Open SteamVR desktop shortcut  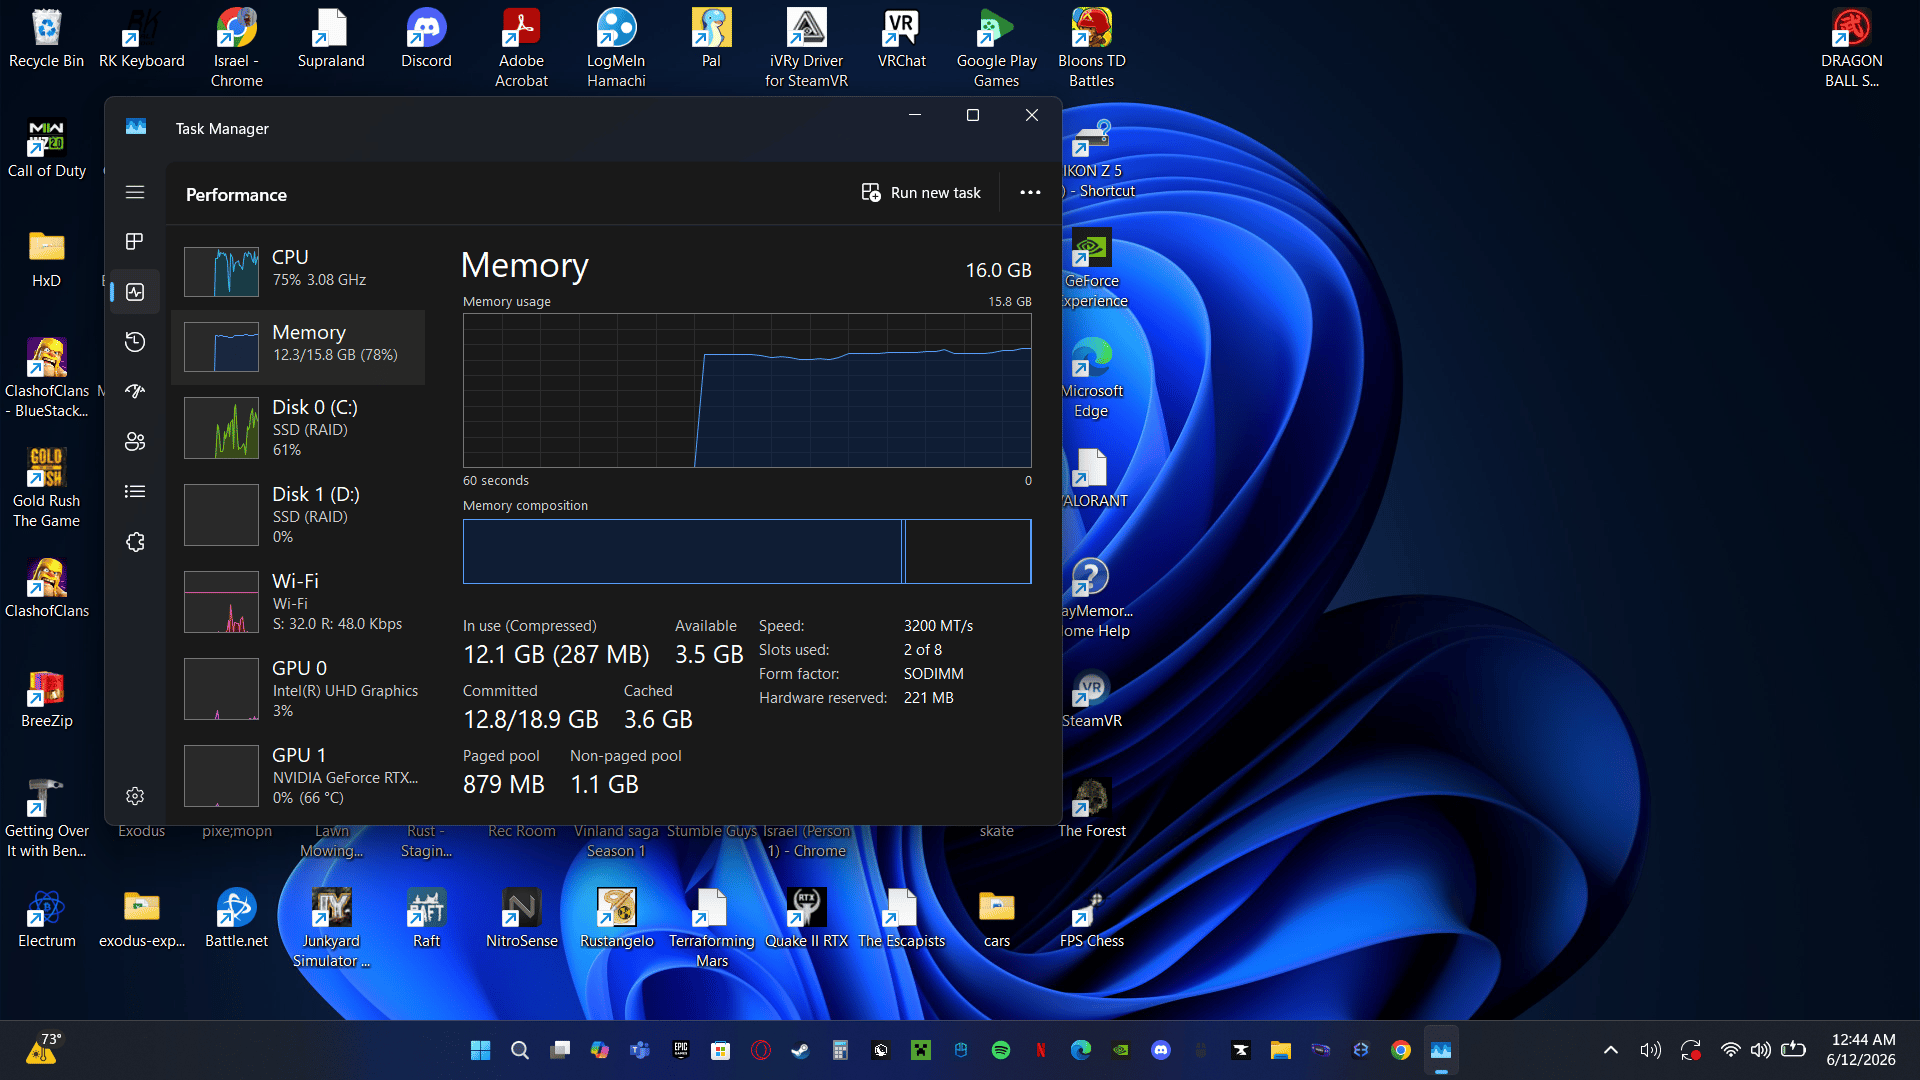coord(1091,700)
